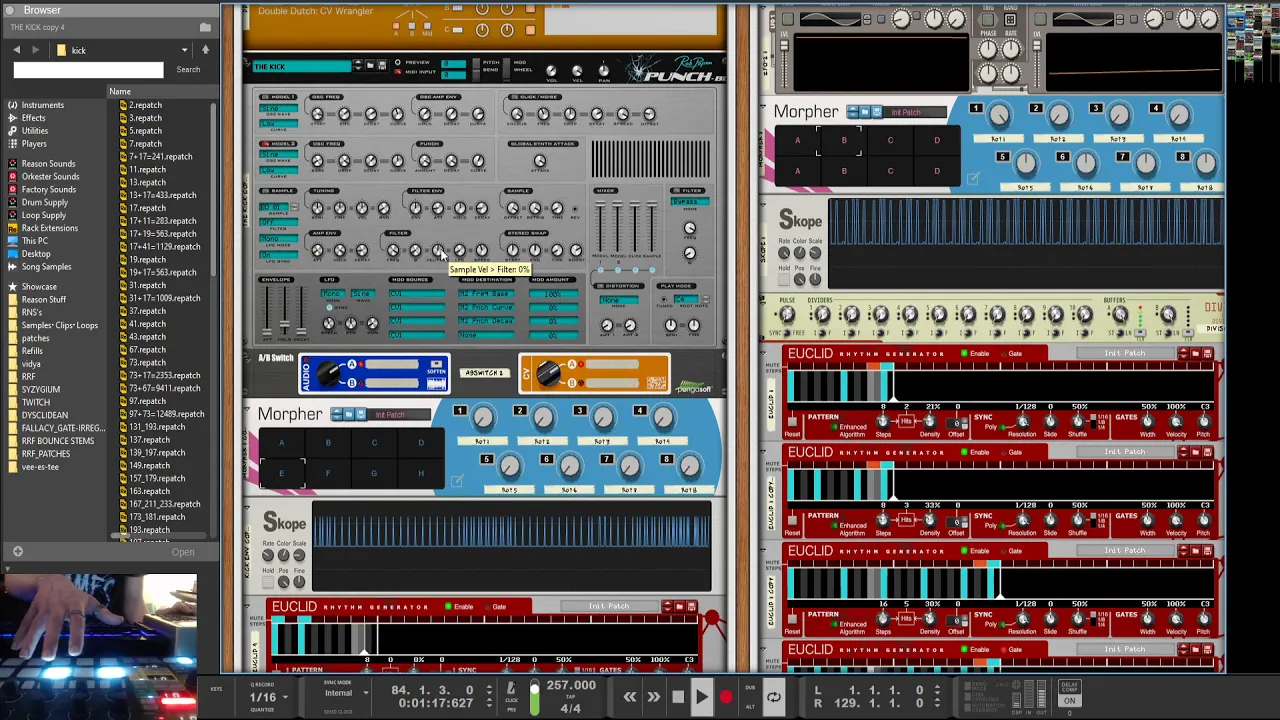The image size is (1280, 720).
Task: Click the A/B Switch audio selector knob
Action: [x=328, y=374]
